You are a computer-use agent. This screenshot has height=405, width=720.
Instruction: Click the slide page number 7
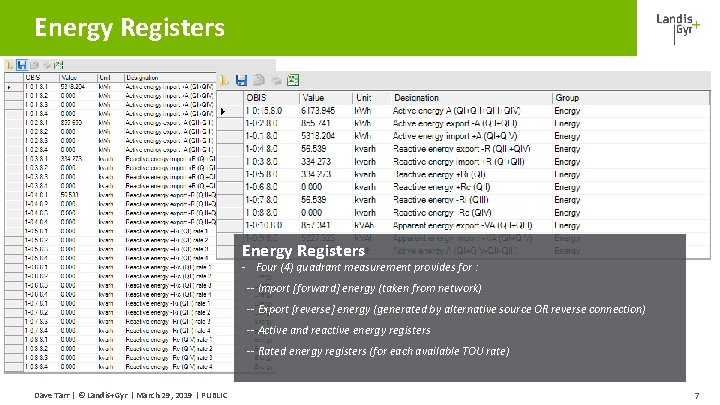(697, 396)
